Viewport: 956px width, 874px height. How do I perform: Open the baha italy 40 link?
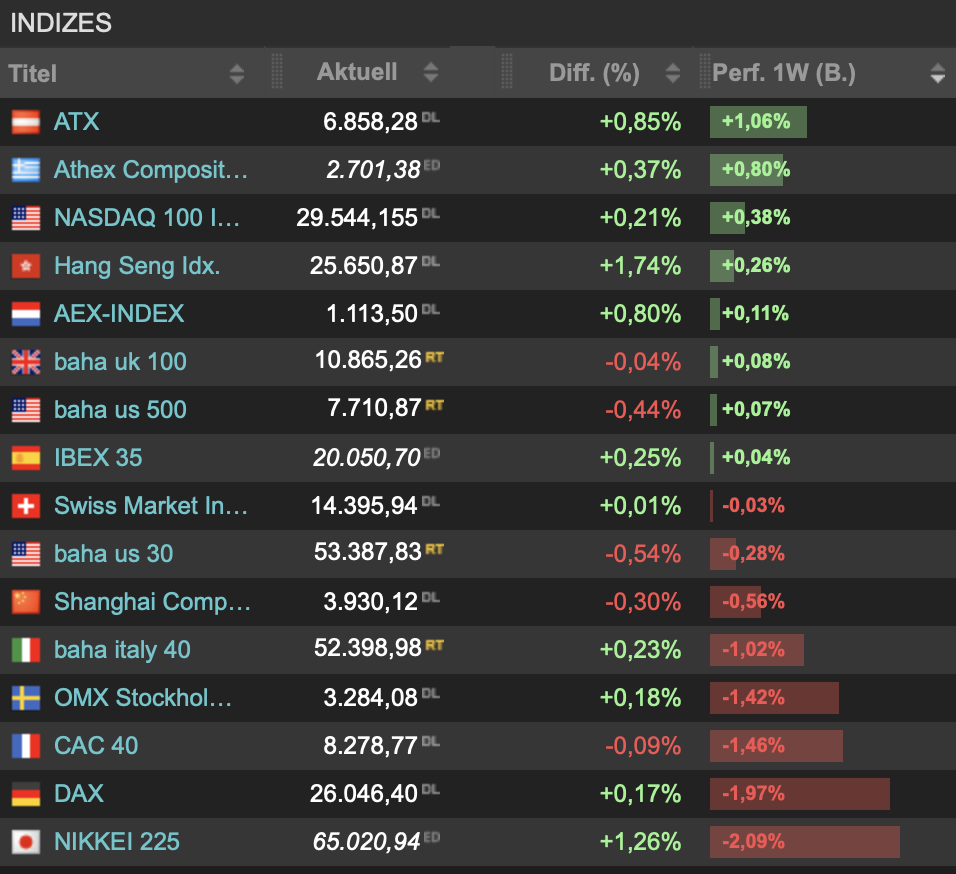[122, 650]
